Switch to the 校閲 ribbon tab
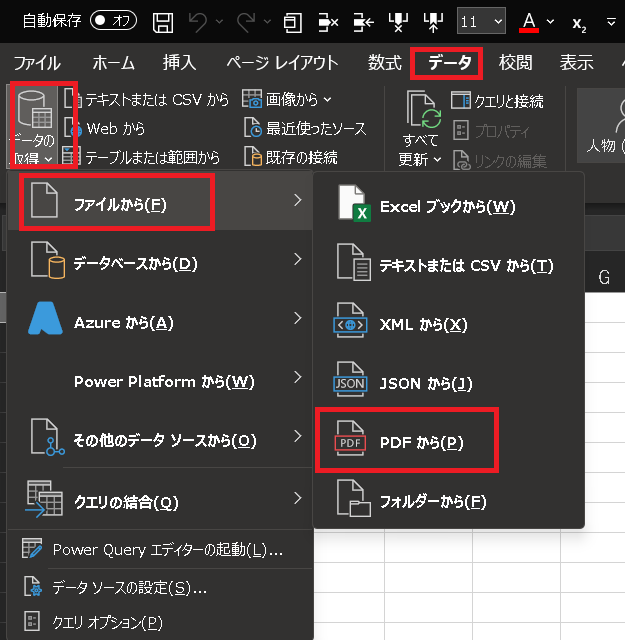Viewport: 634px width, 640px height. 515,63
